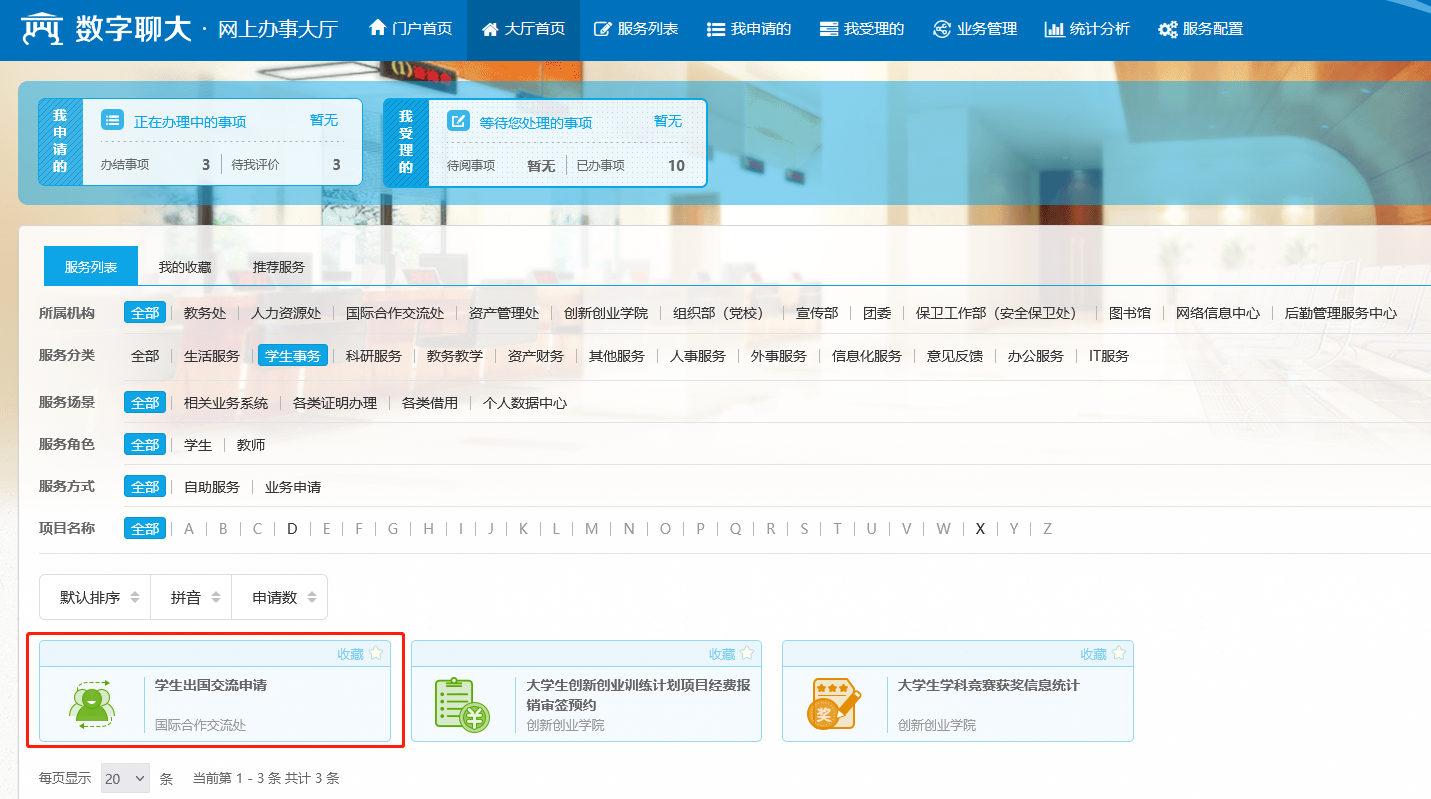Filter project names by letter X
This screenshot has height=799, width=1431.
980,529
